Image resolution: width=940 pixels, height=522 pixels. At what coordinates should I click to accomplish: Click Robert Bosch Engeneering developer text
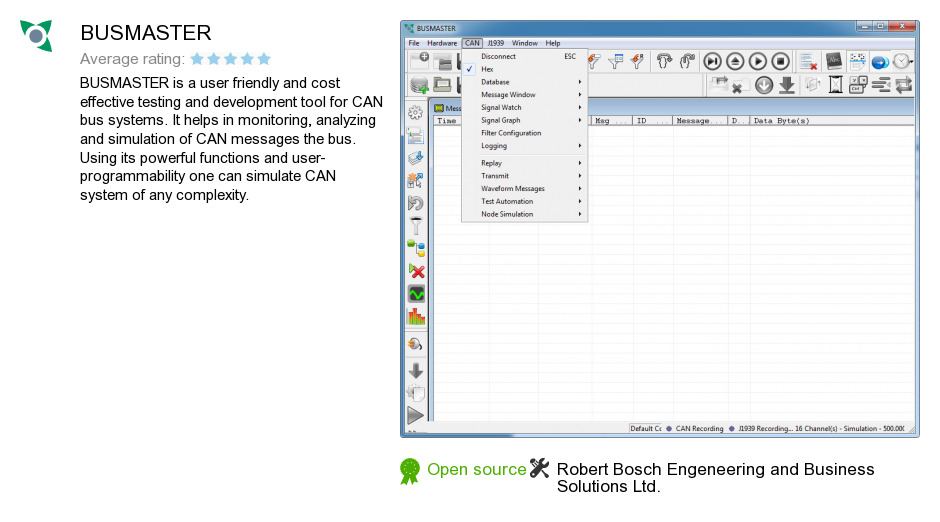(x=715, y=478)
